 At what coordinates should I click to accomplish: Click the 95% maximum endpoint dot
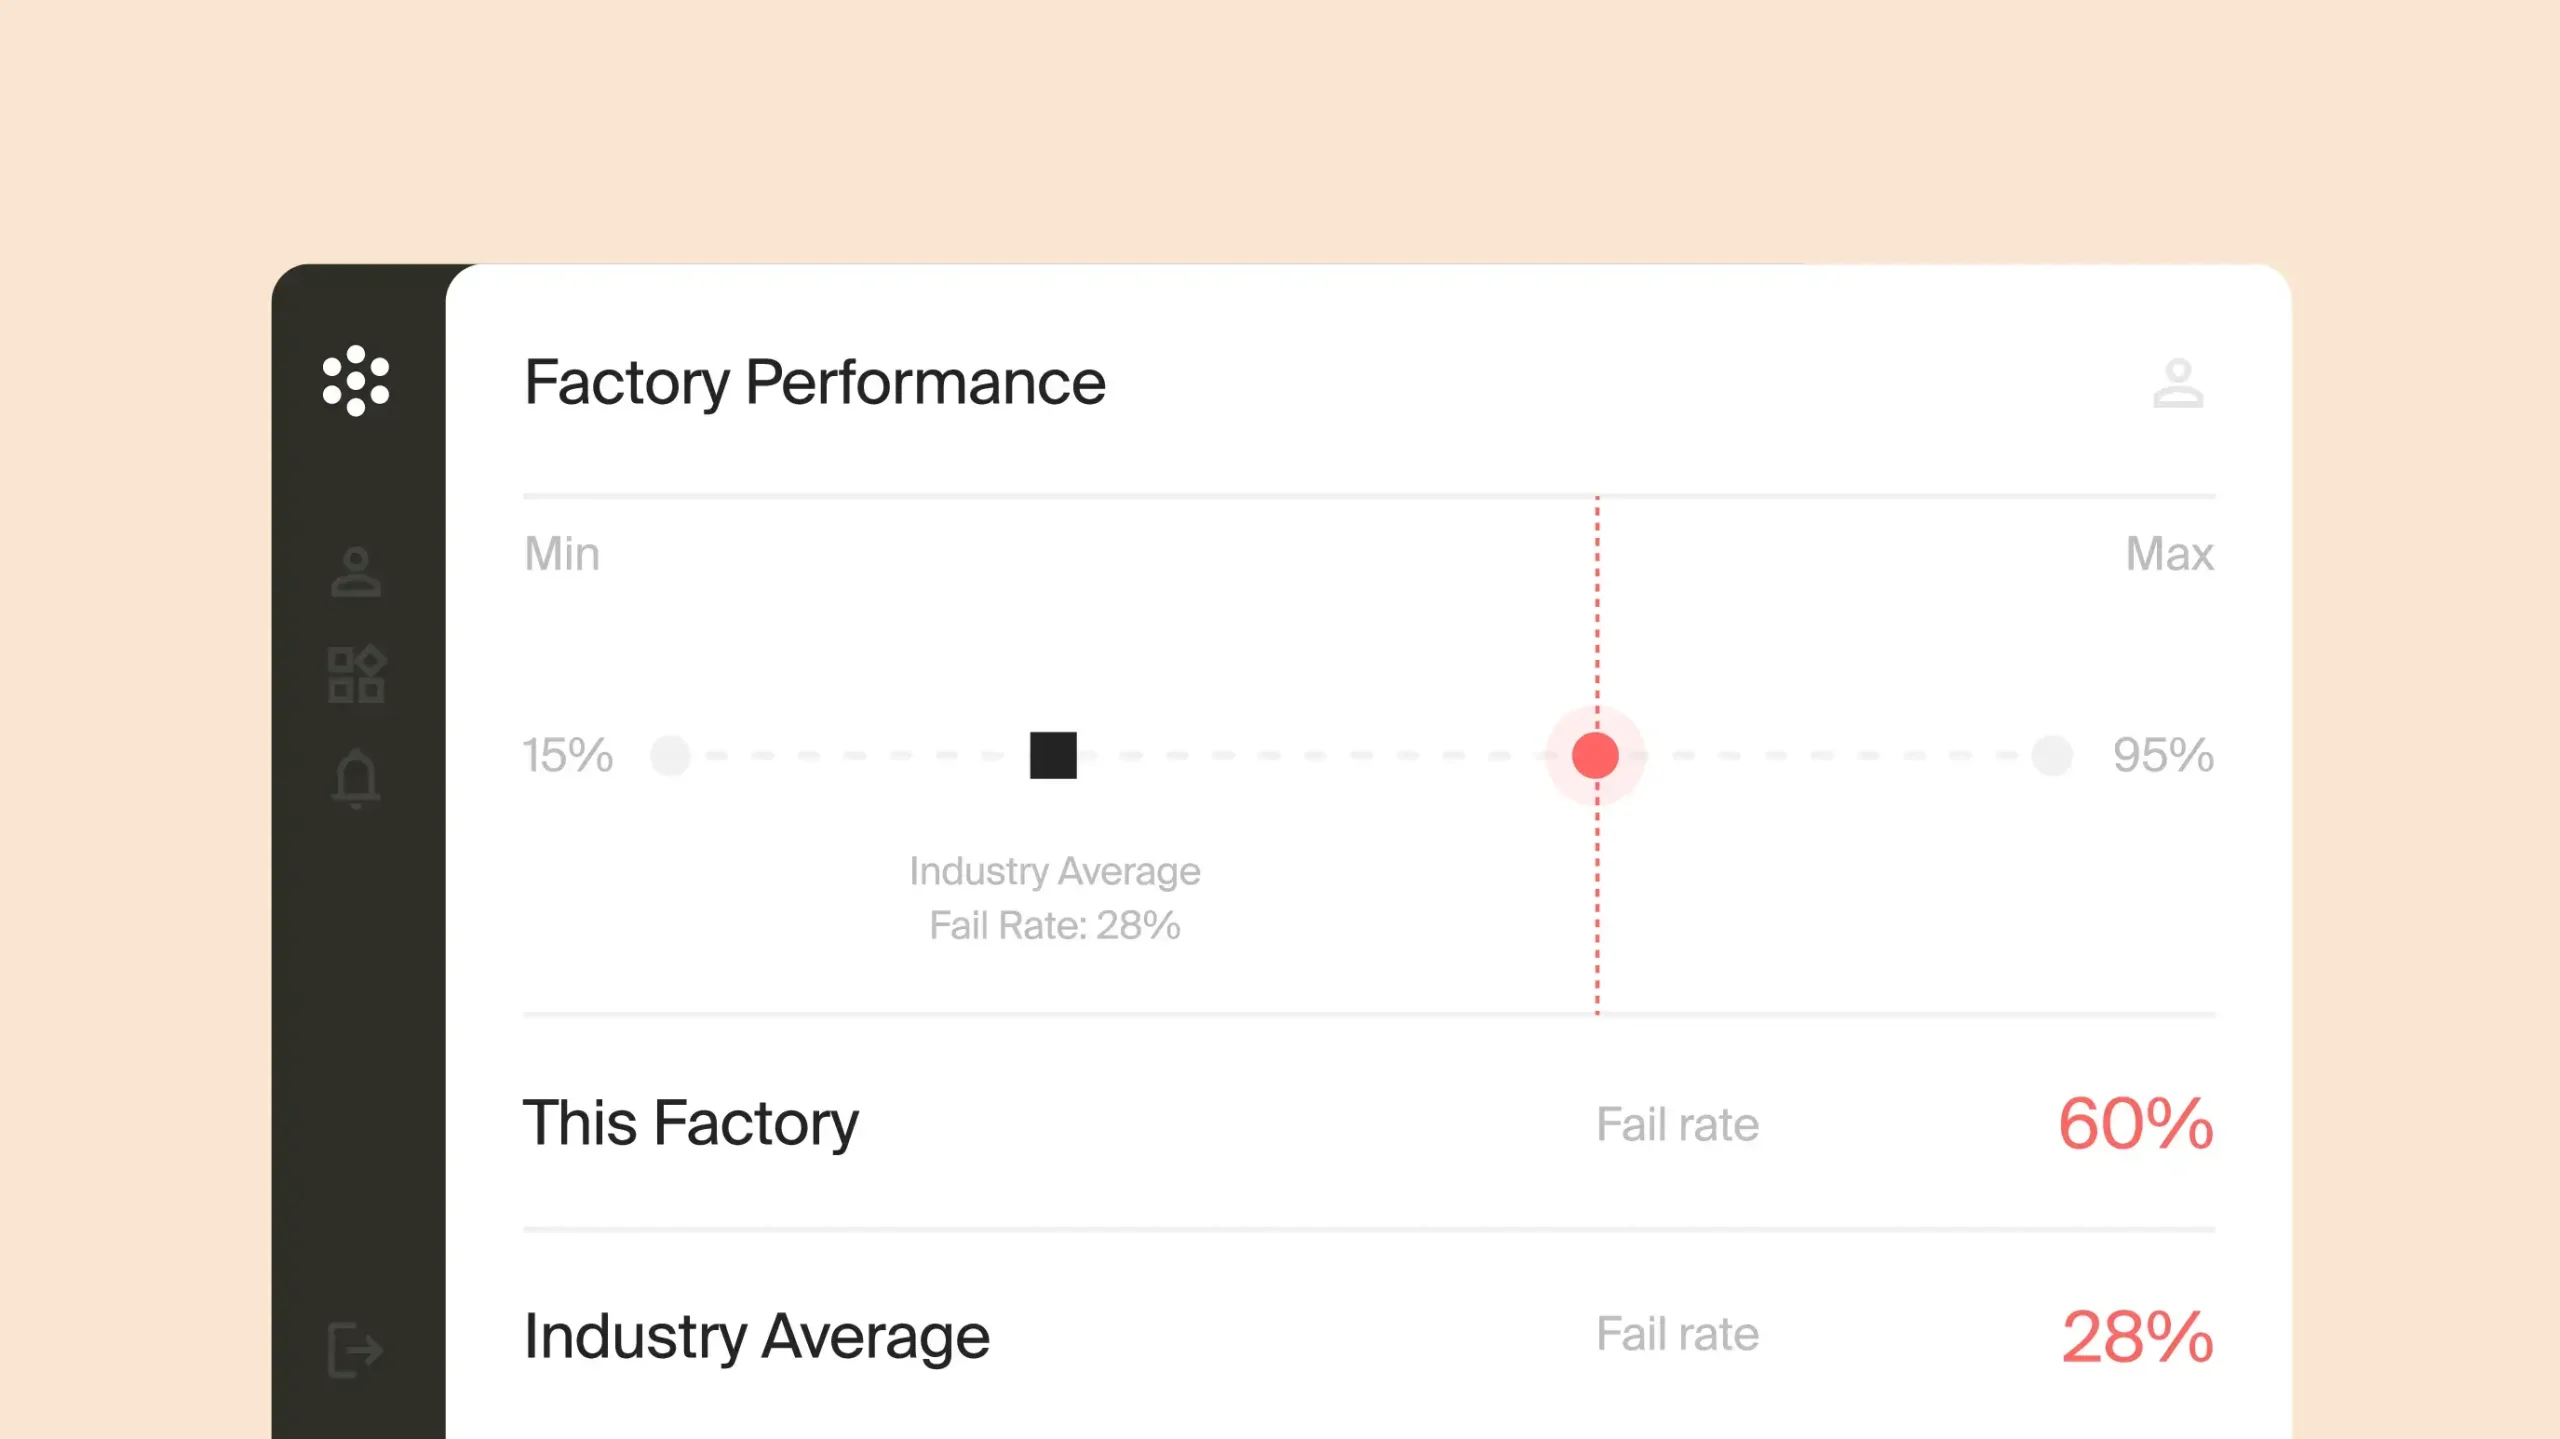point(2051,755)
